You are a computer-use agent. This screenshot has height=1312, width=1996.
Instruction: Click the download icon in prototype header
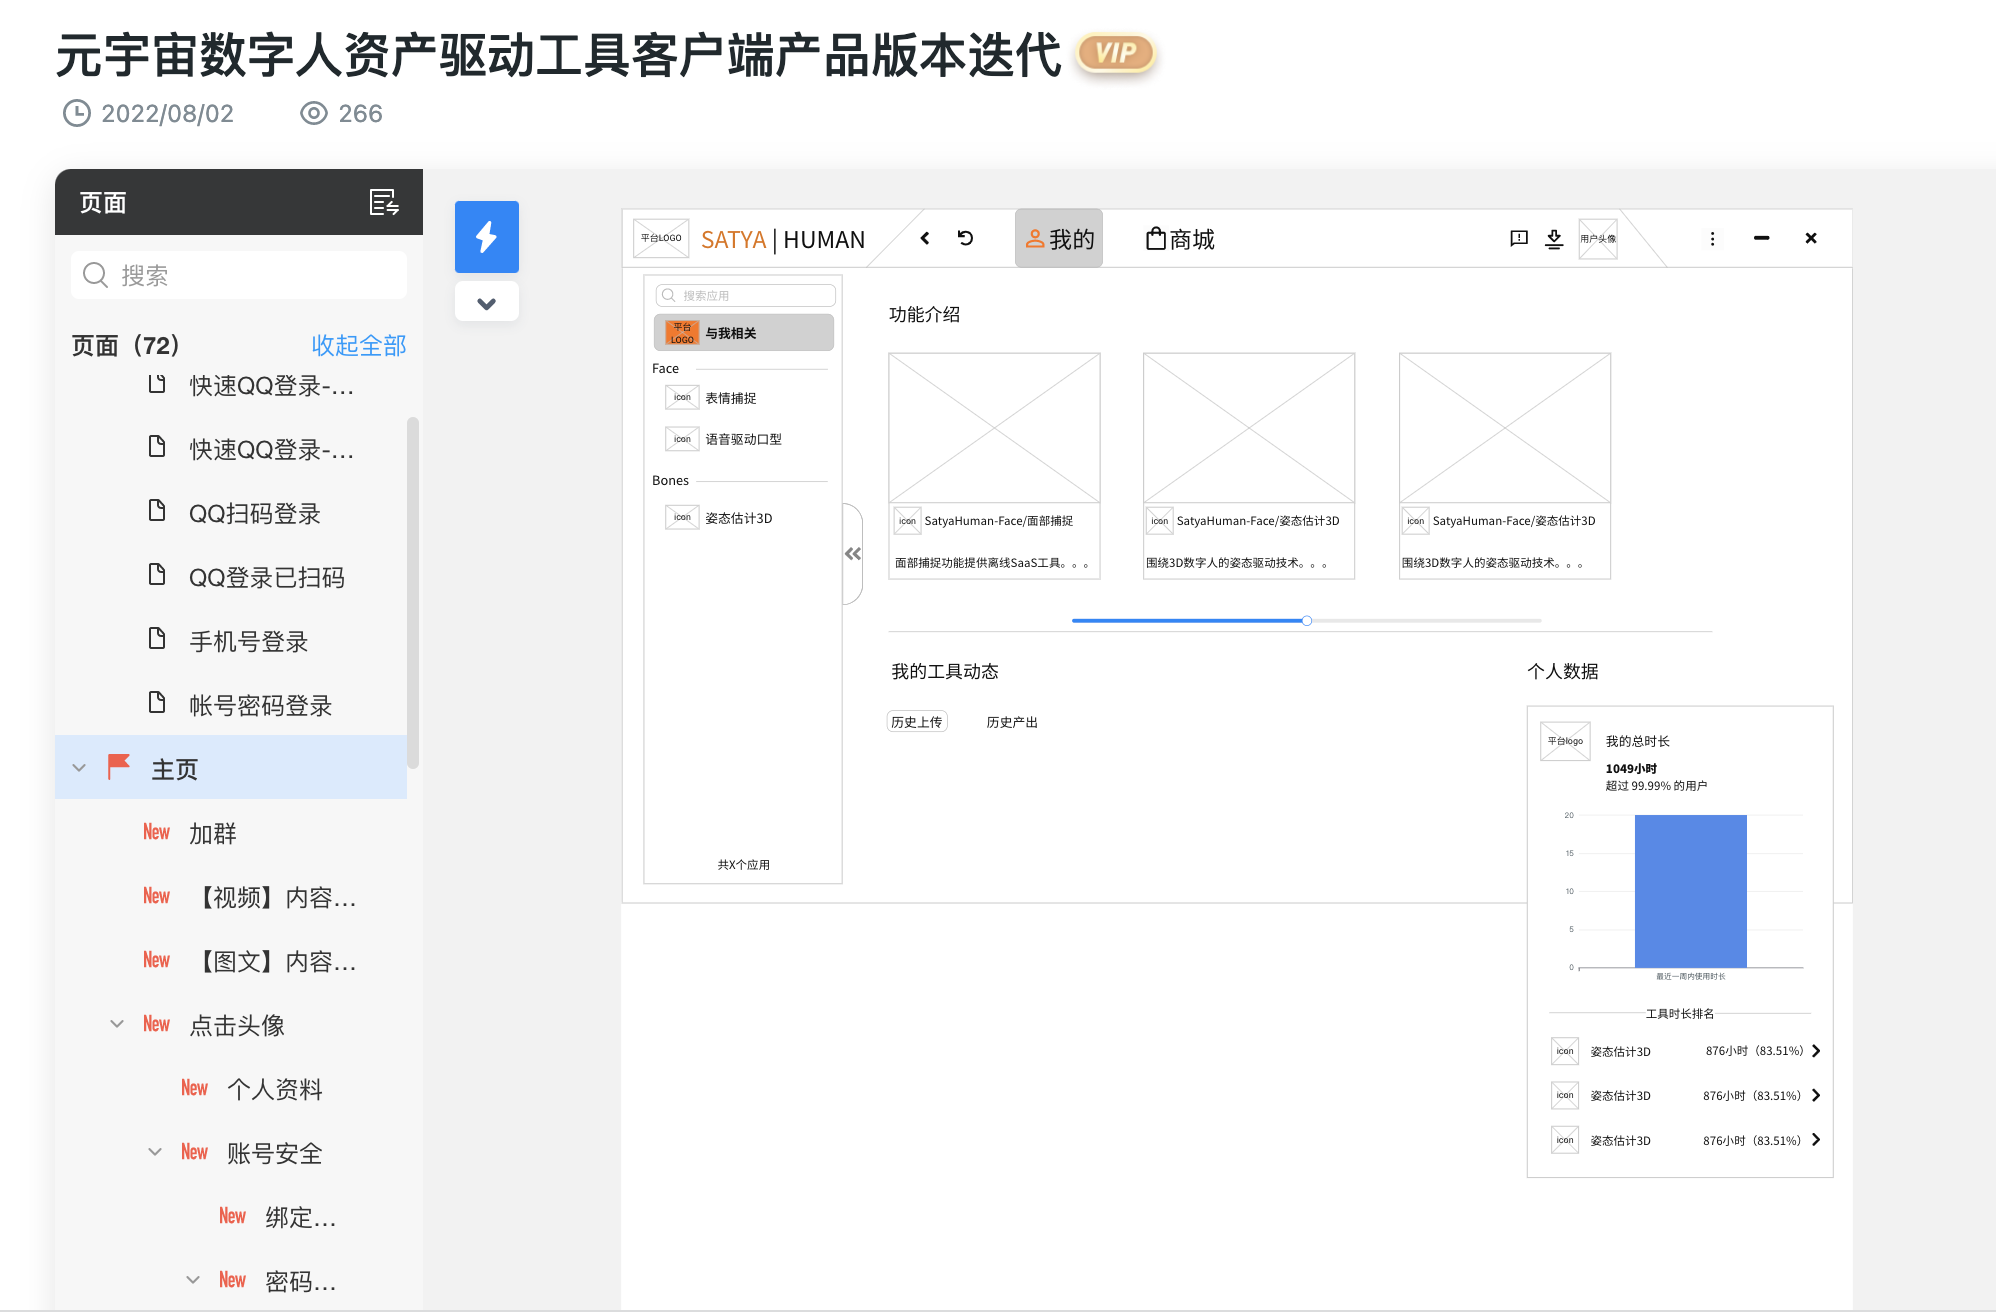click(1554, 238)
